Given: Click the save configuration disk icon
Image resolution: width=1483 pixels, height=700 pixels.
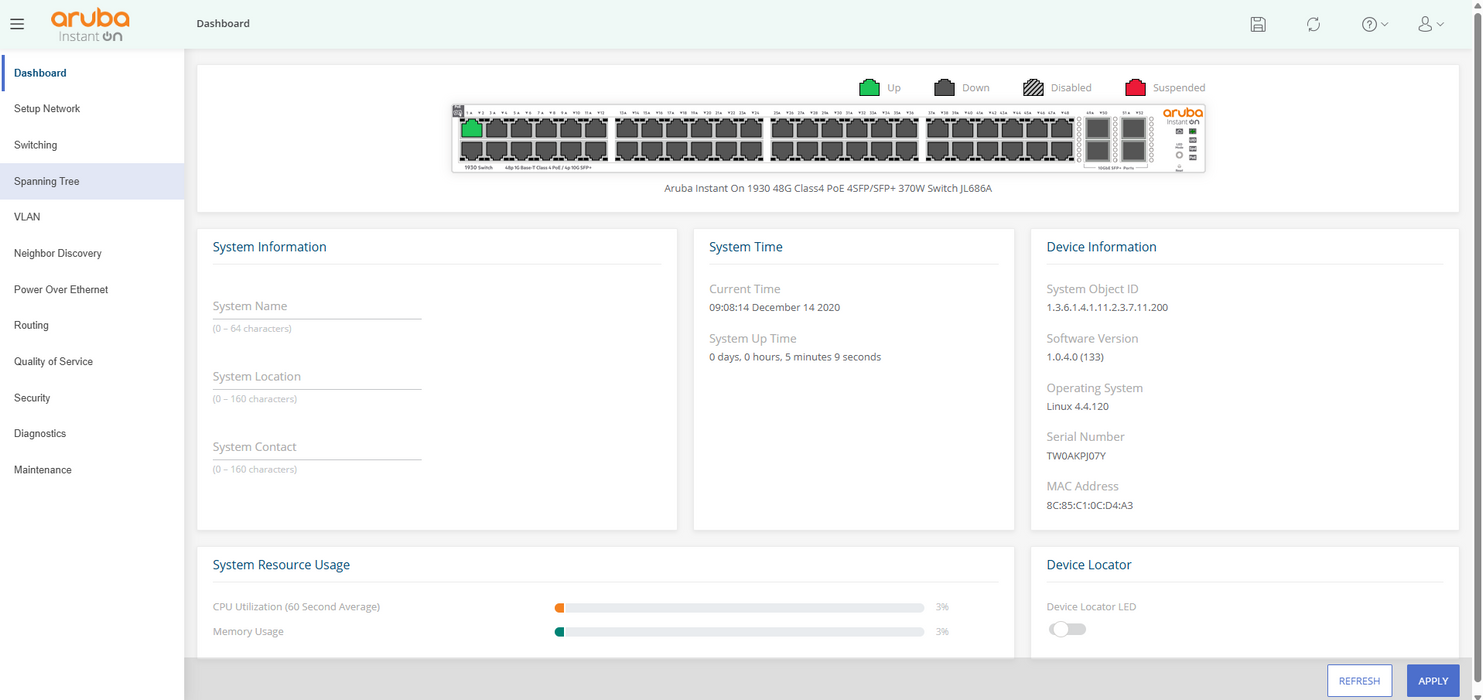Looking at the screenshot, I should [1258, 24].
